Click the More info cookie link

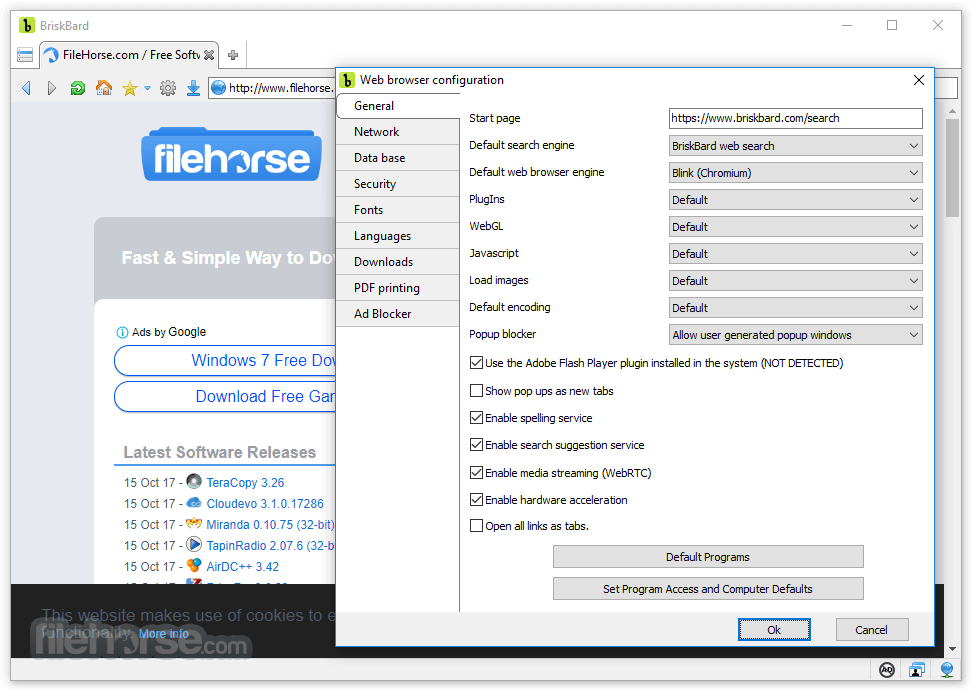click(164, 634)
